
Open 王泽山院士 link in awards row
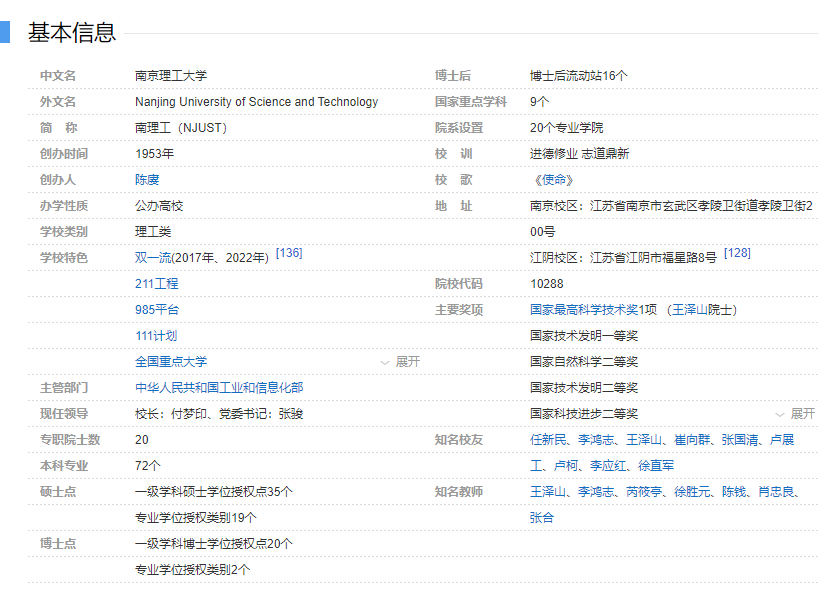[x=703, y=310]
